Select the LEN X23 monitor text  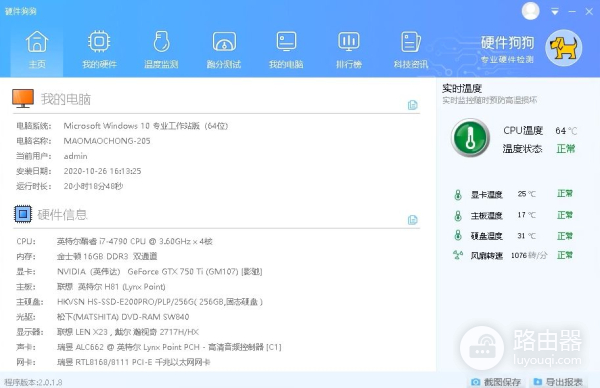click(127, 332)
